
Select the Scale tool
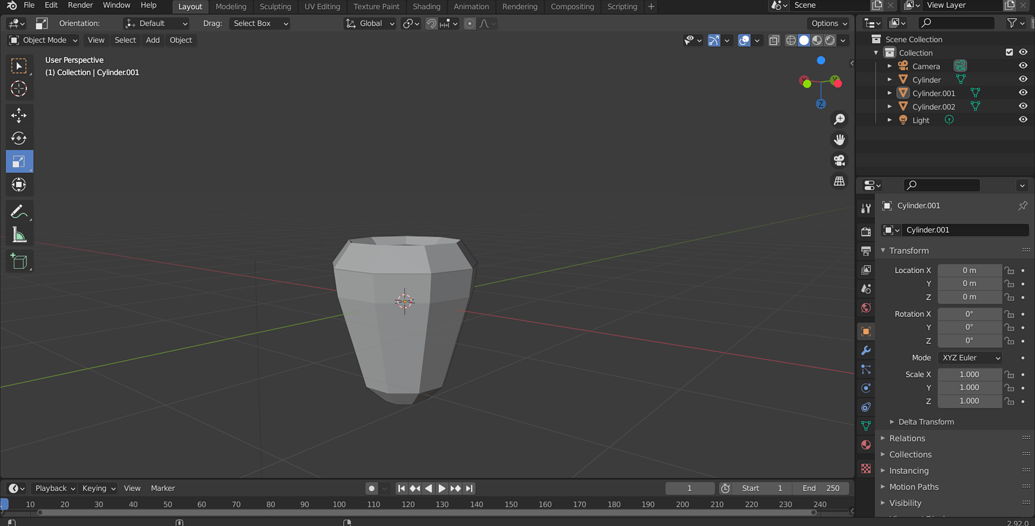click(x=19, y=162)
